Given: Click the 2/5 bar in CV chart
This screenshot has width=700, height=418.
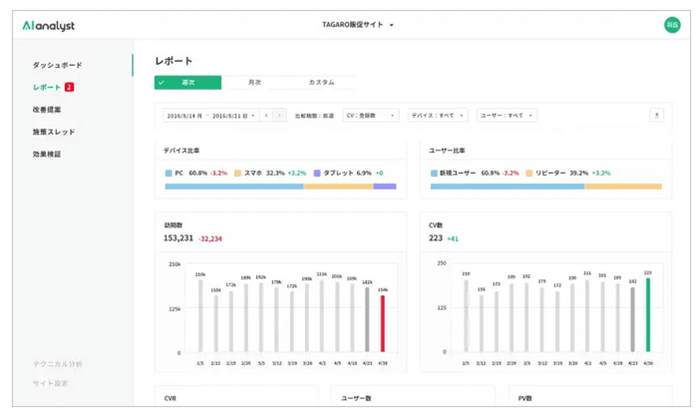Looking at the screenshot, I should [x=466, y=316].
